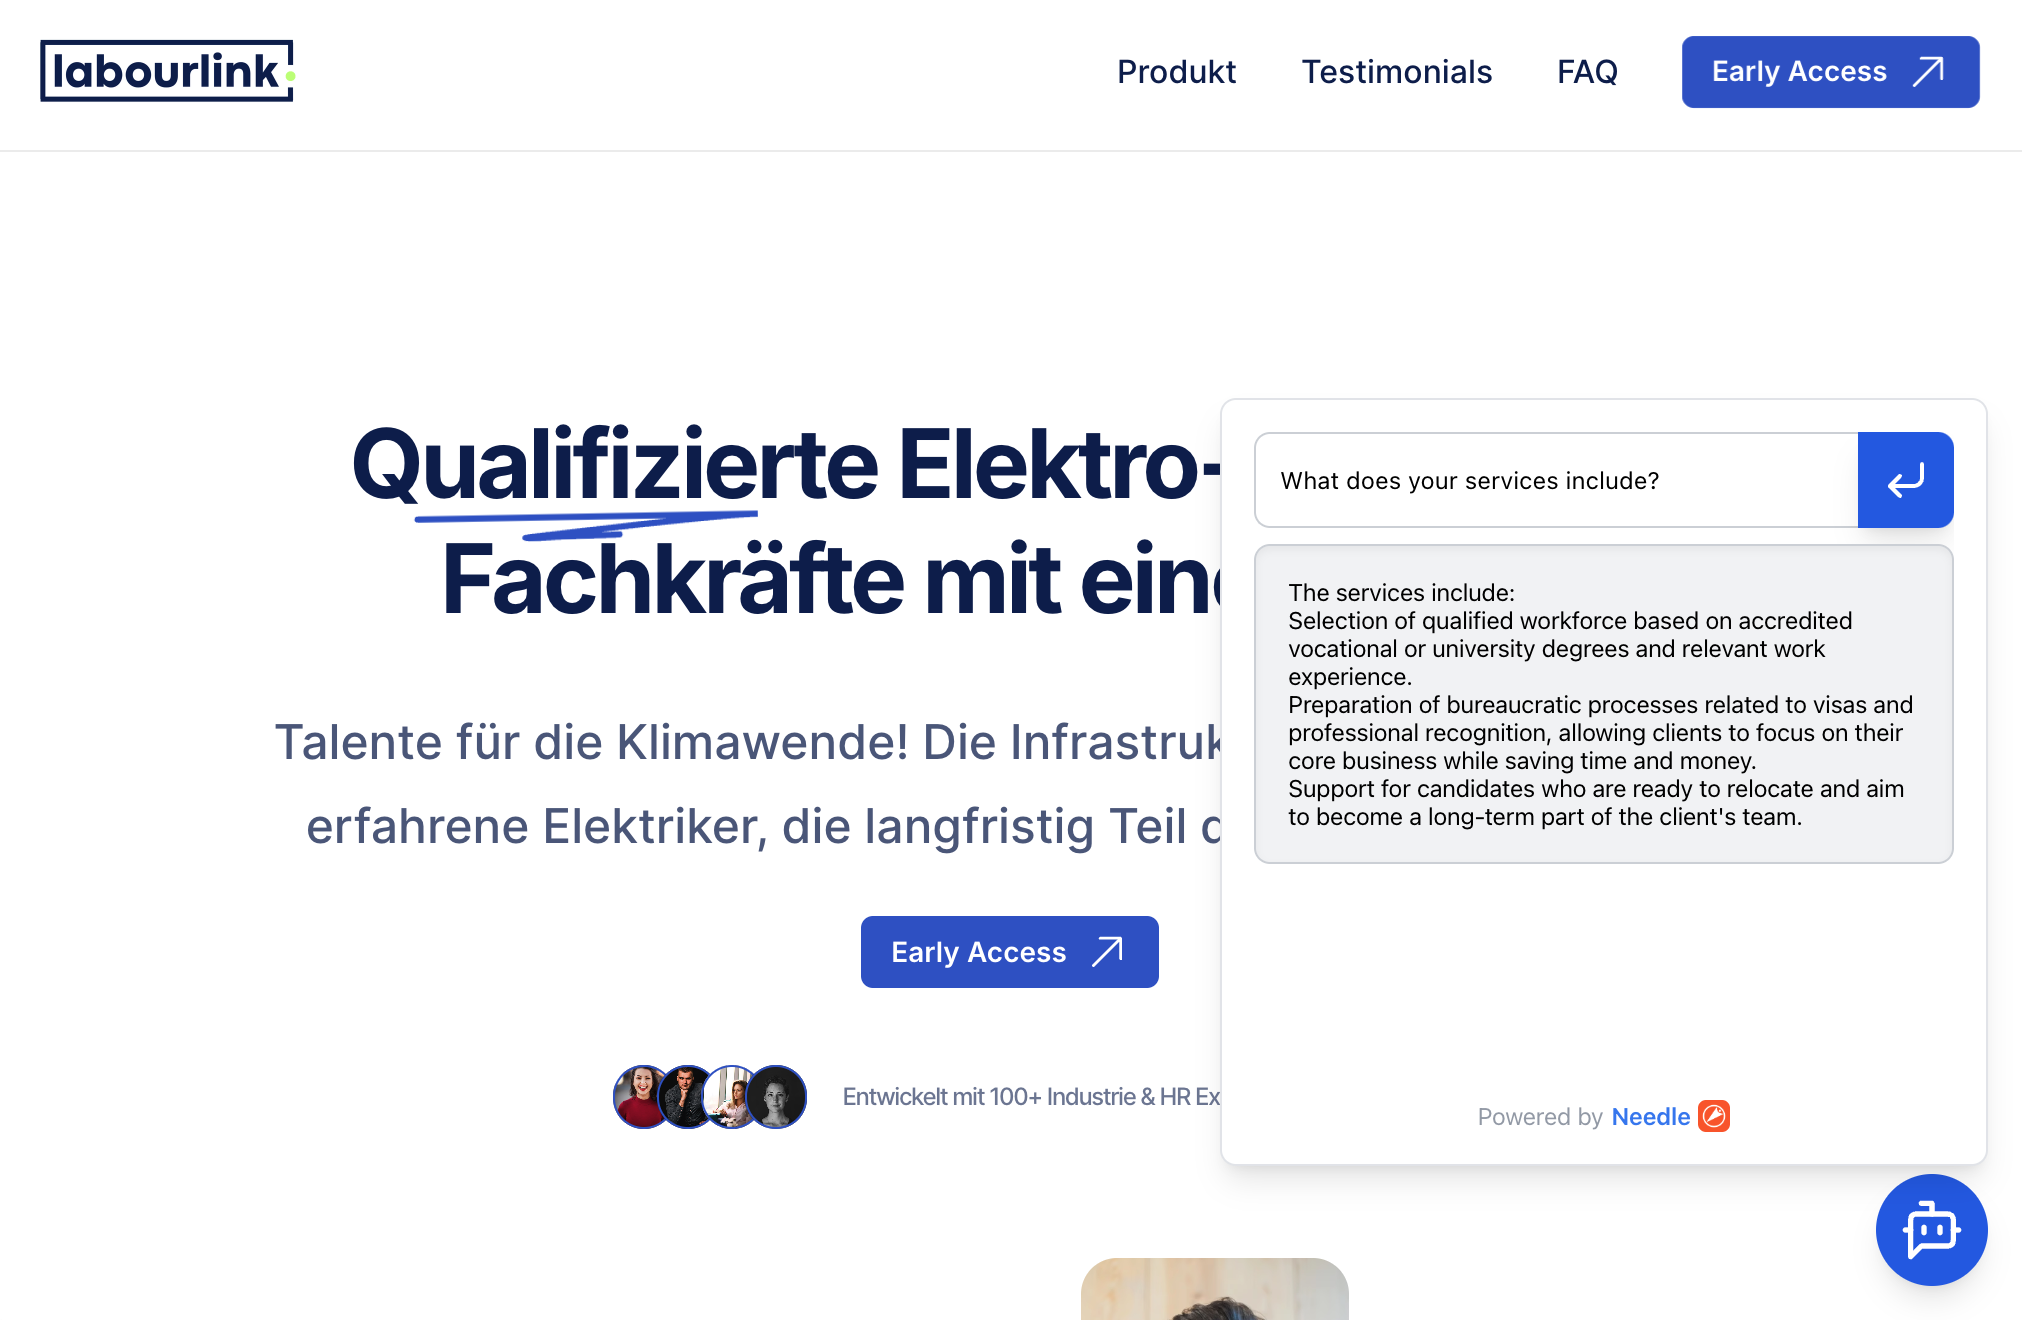Screen dimensions: 2022x1320
Task: Select the FAQ navigation tab
Action: pos(1589,71)
